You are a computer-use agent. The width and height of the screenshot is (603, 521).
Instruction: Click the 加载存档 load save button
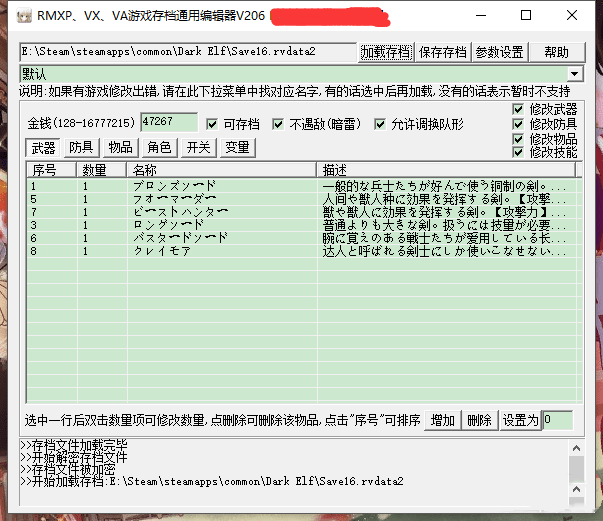(386, 52)
